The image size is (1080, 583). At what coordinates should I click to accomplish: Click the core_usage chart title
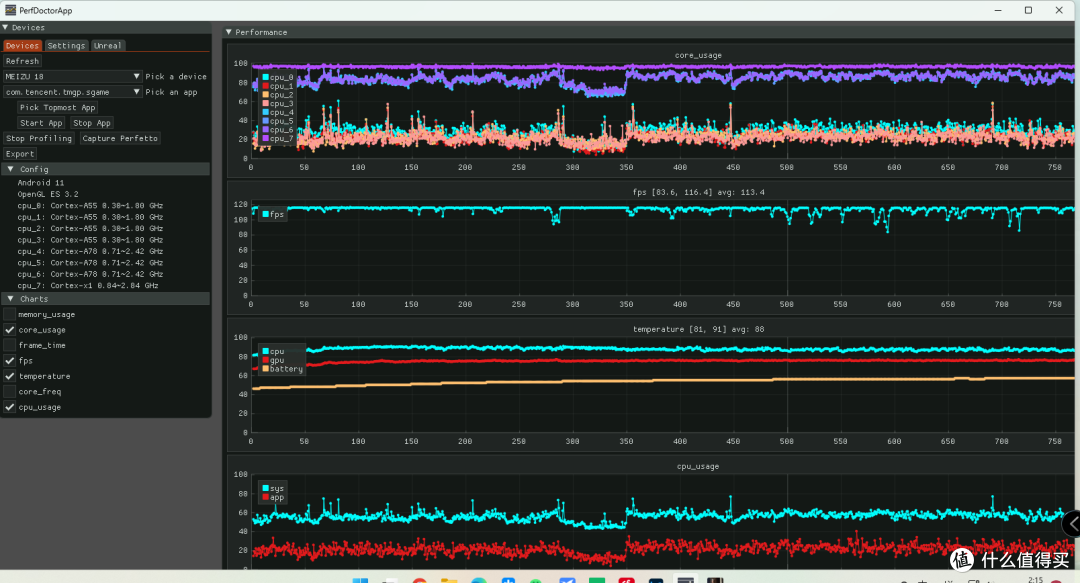[698, 55]
